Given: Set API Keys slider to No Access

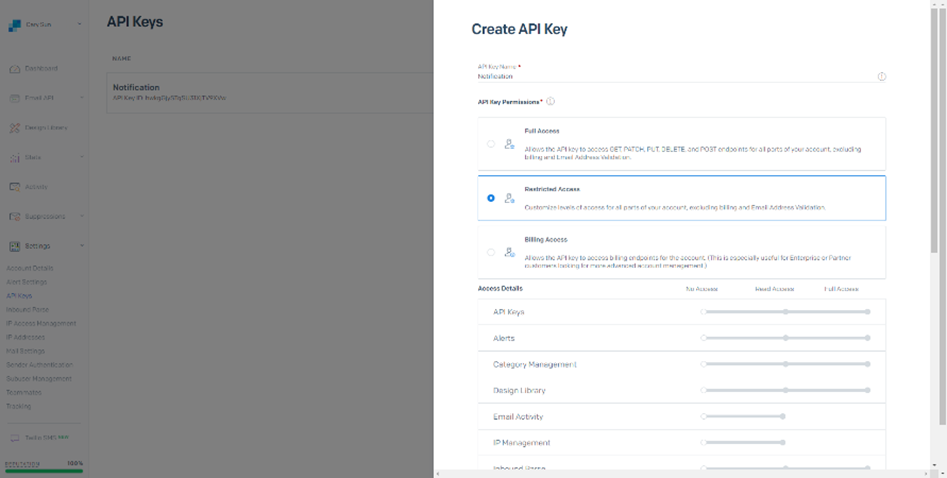Looking at the screenshot, I should [704, 312].
